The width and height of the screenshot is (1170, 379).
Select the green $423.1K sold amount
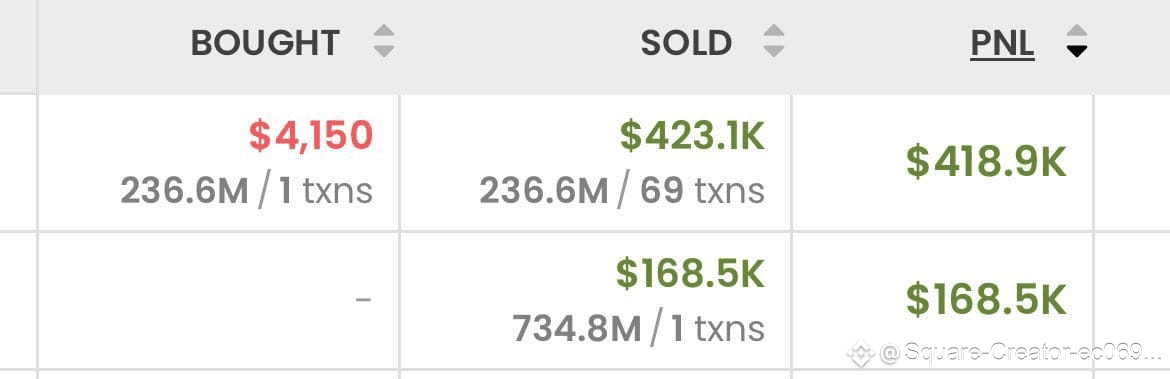pos(692,136)
